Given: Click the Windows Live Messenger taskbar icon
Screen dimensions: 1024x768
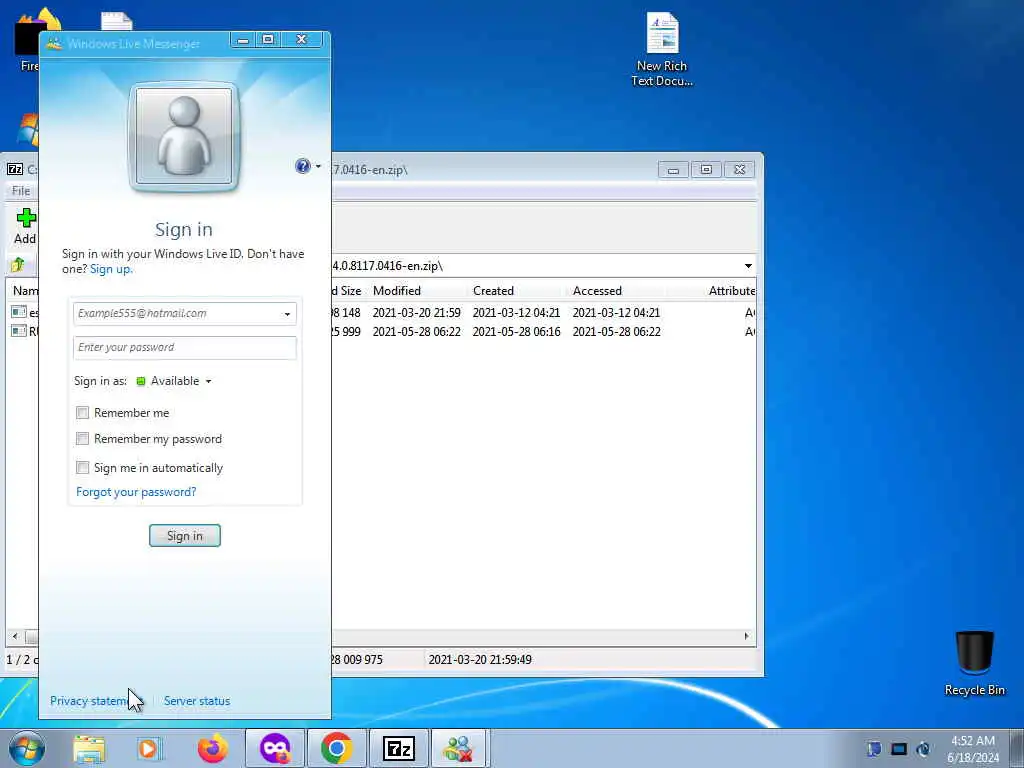Looking at the screenshot, I should [459, 748].
